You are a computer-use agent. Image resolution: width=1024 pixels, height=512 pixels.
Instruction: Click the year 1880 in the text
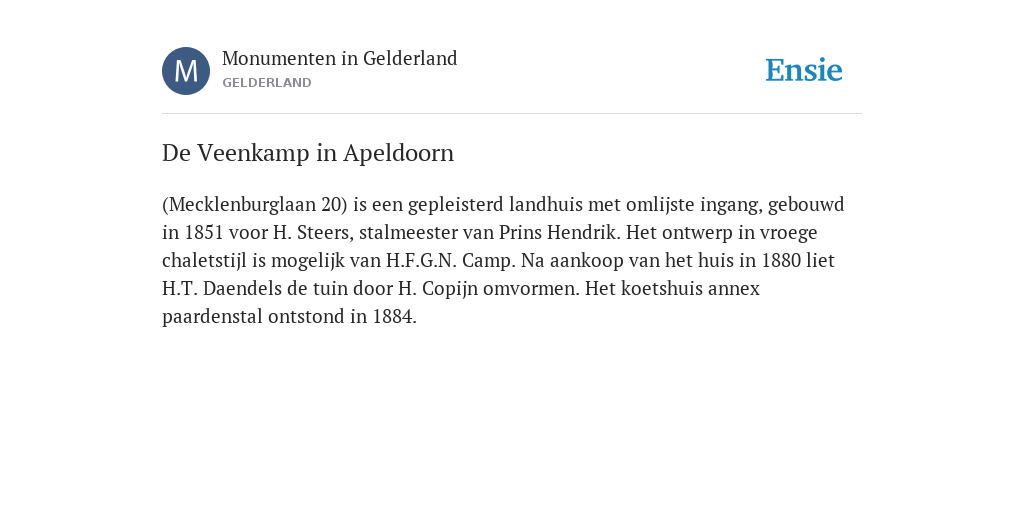[781, 261]
